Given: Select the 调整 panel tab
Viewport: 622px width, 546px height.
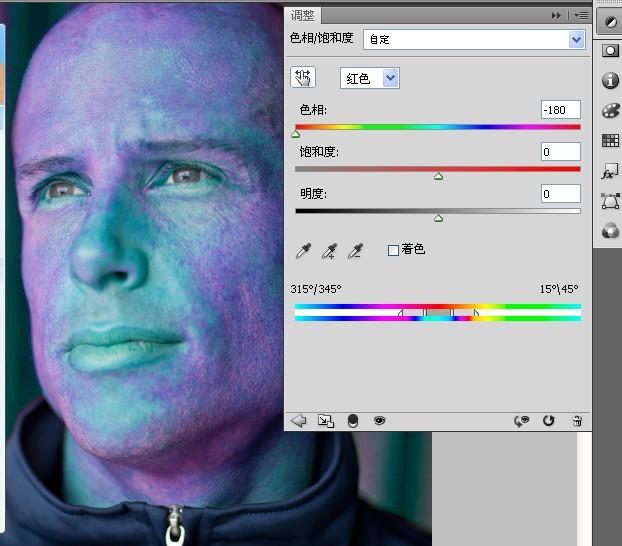Looking at the screenshot, I should point(303,16).
